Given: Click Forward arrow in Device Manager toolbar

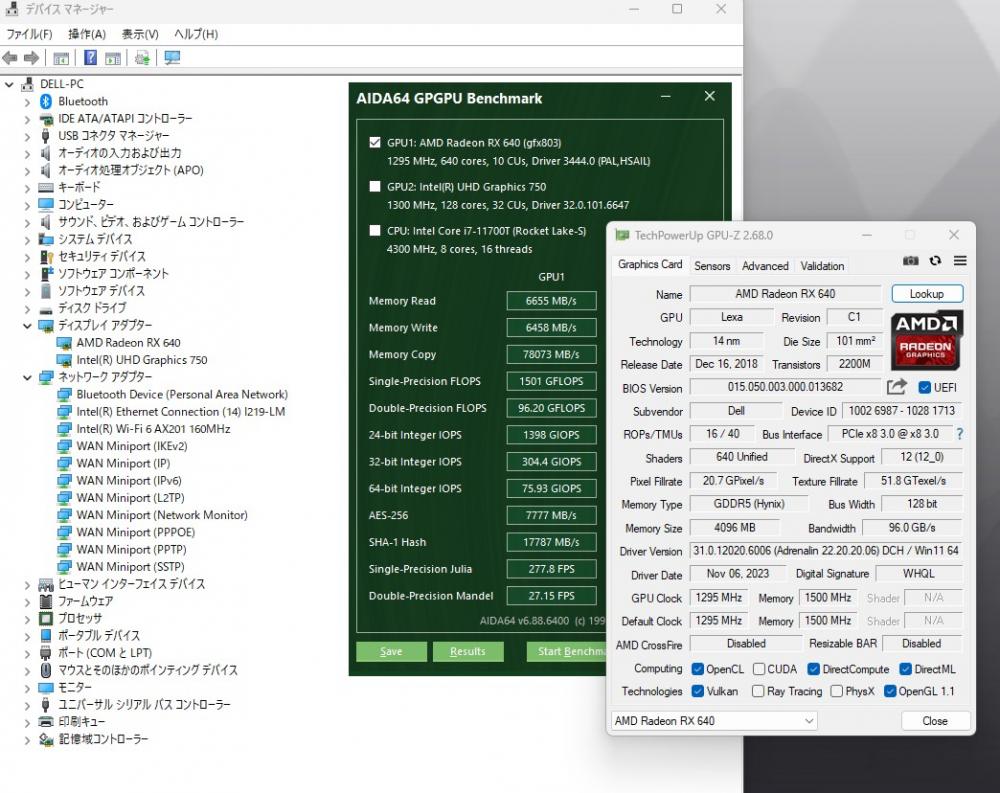Looking at the screenshot, I should [x=31, y=58].
